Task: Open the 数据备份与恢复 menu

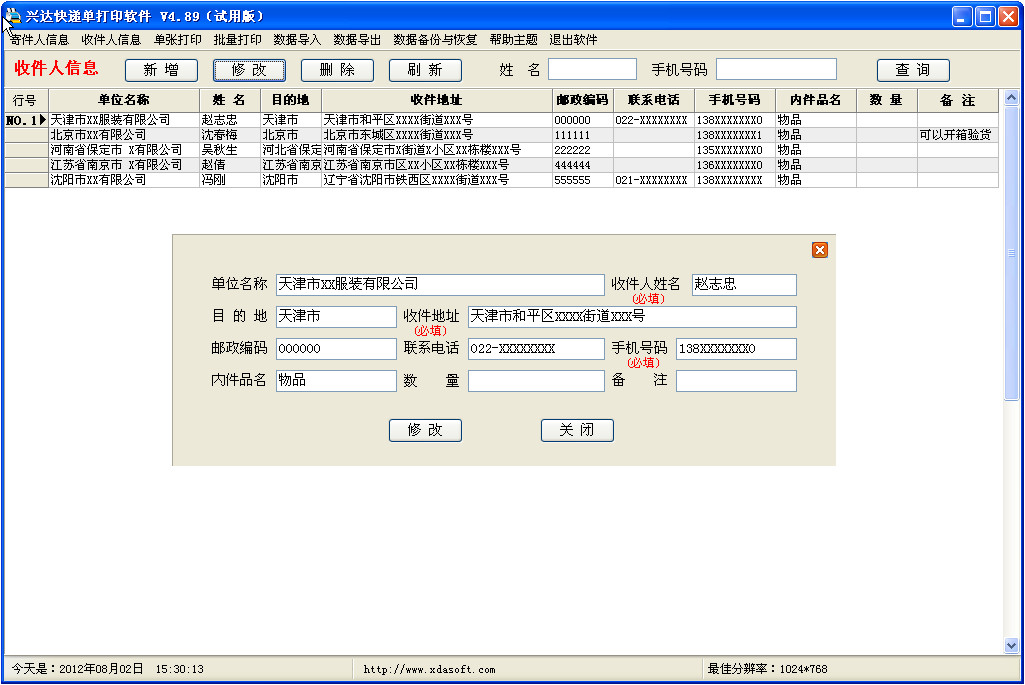Action: tap(435, 40)
